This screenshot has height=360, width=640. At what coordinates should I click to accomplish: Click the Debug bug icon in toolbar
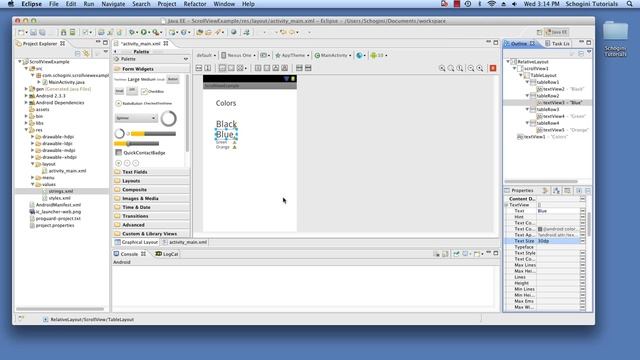coord(131,32)
